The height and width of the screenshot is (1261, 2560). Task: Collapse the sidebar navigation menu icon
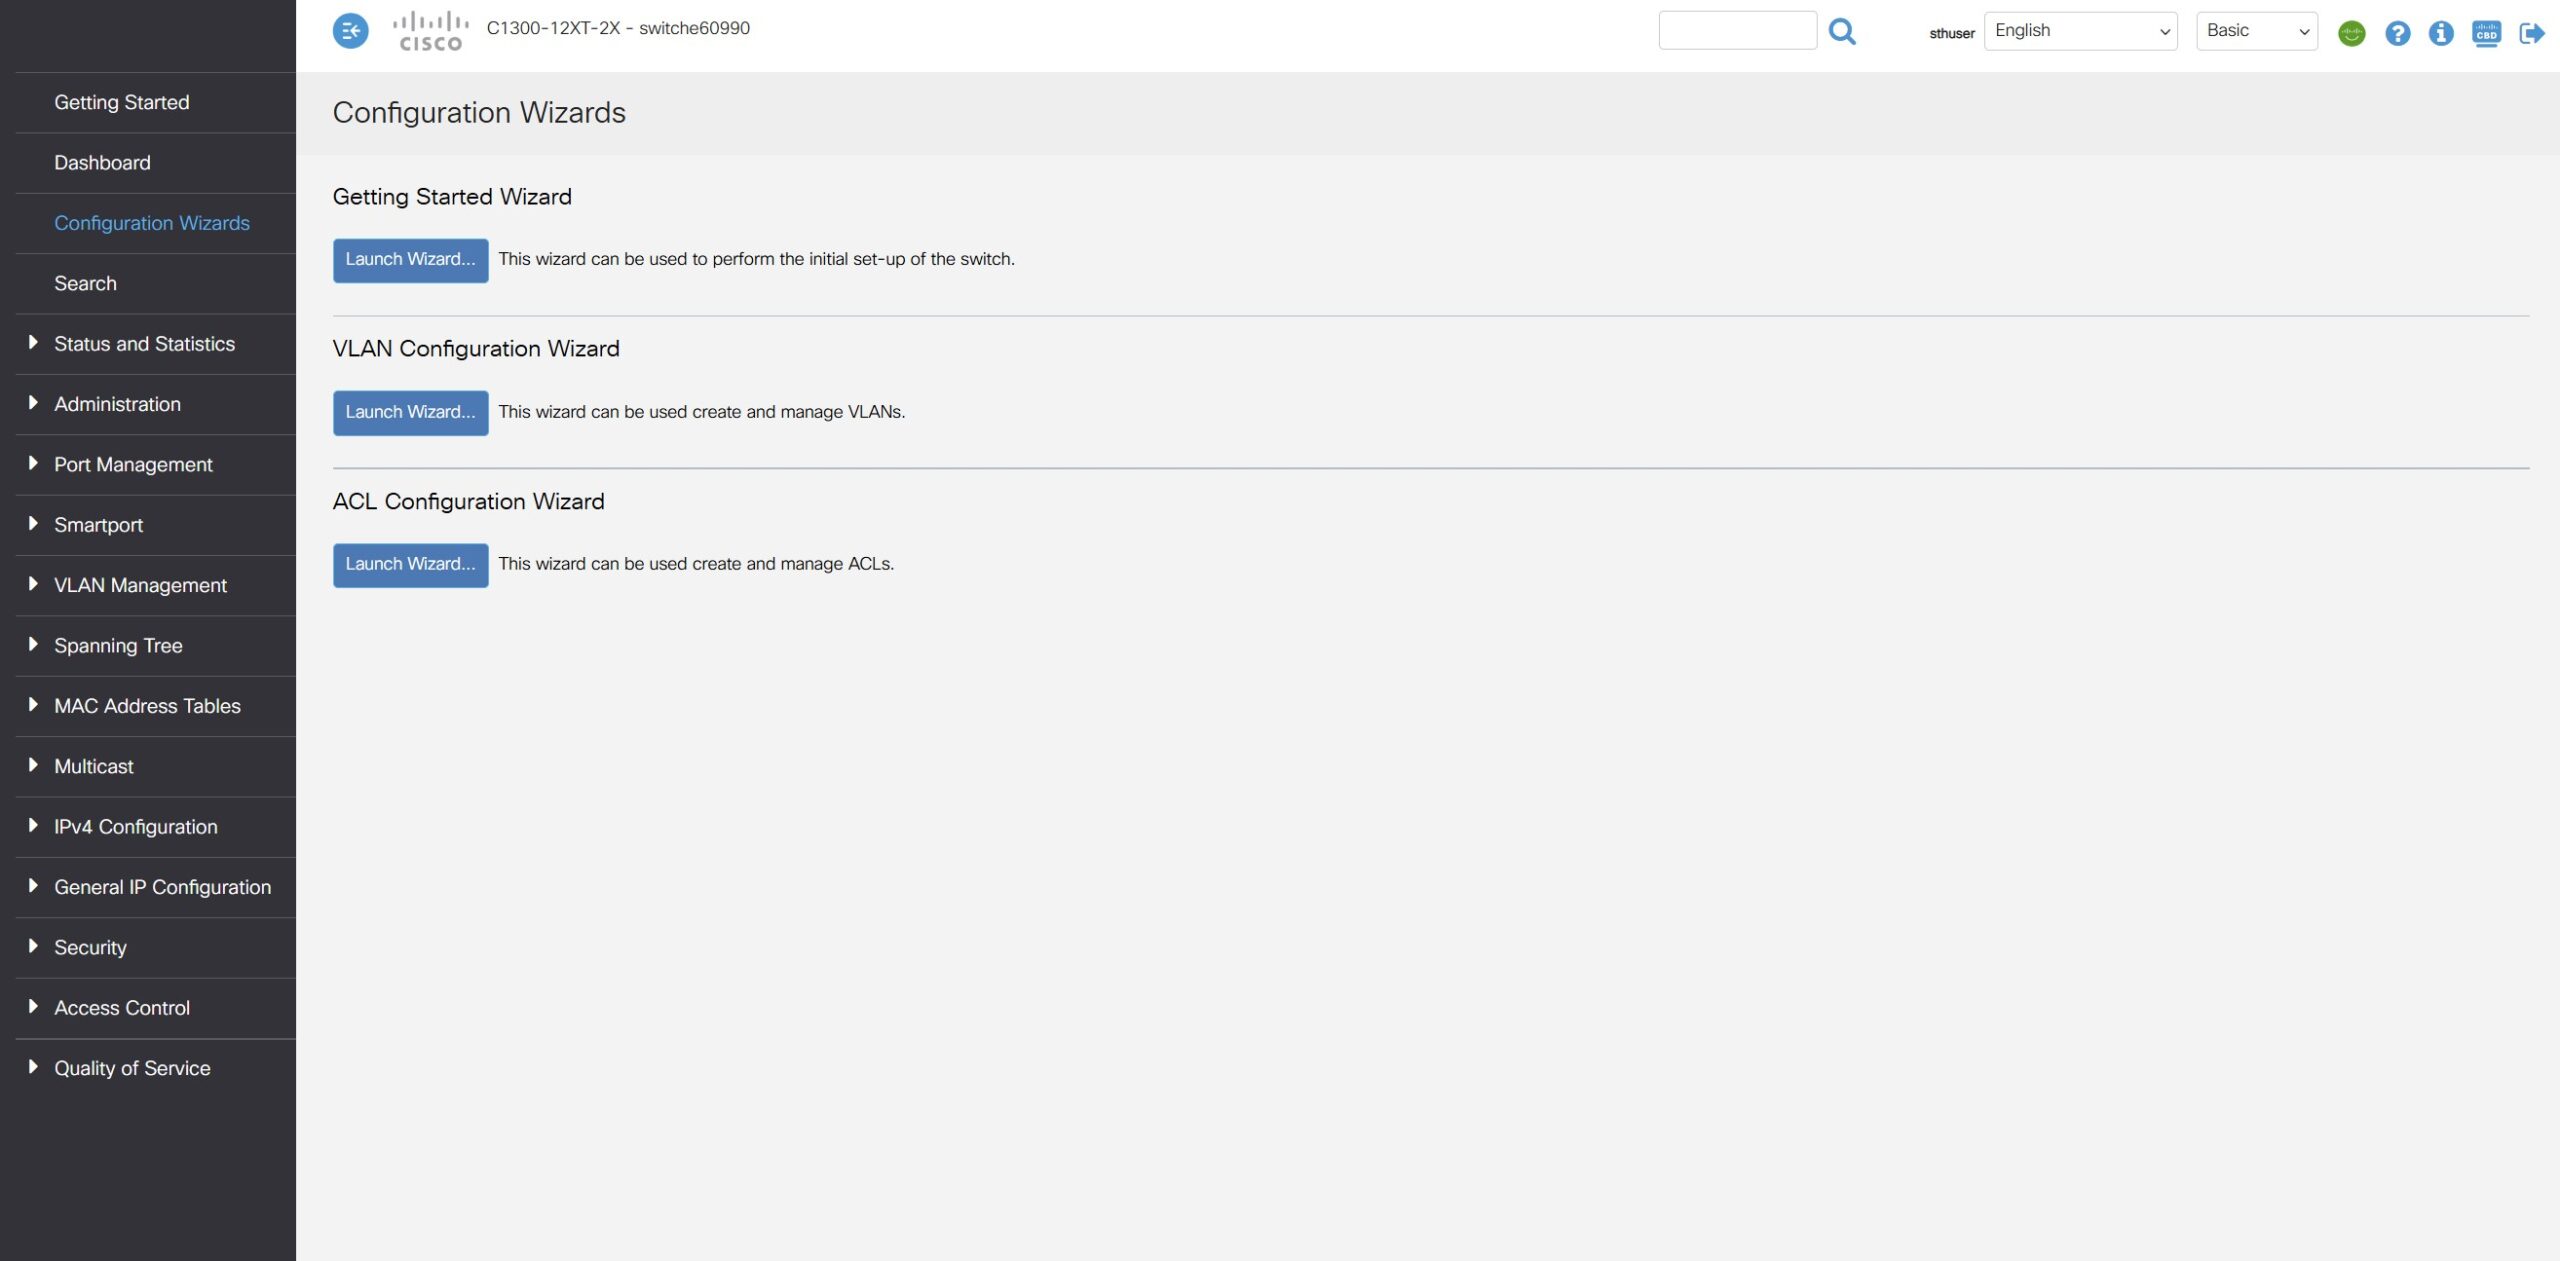click(x=350, y=31)
